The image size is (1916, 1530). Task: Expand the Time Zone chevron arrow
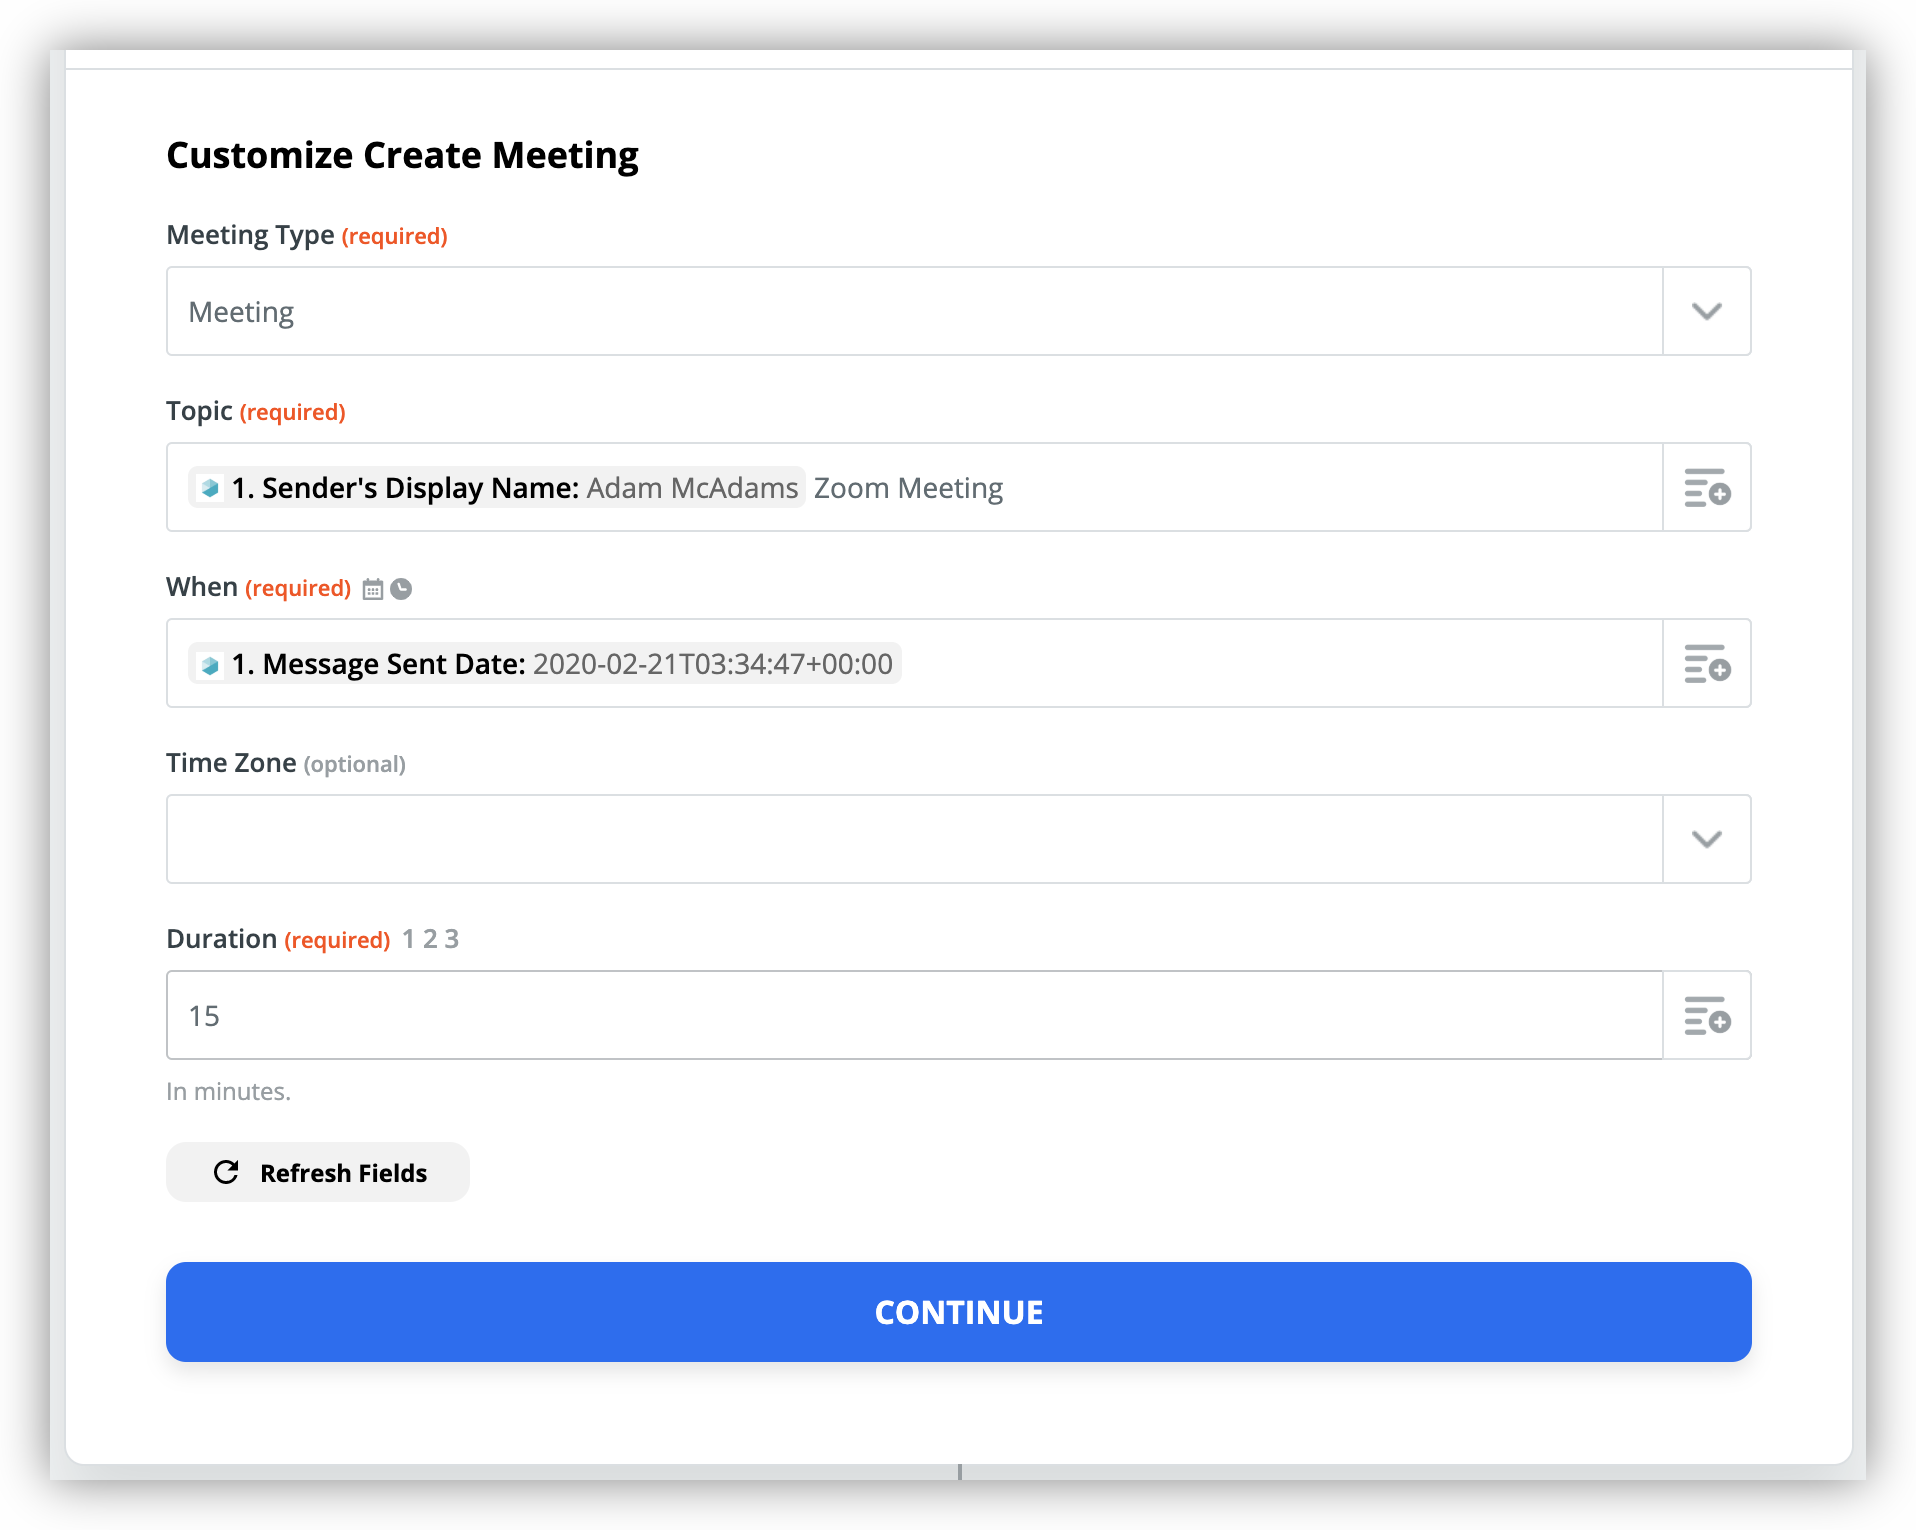(1706, 839)
